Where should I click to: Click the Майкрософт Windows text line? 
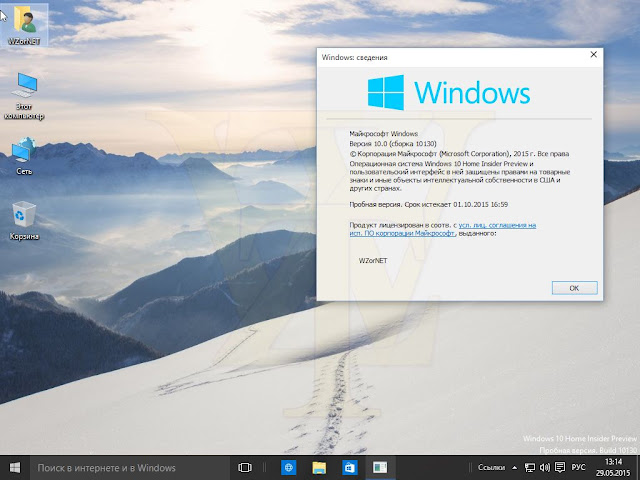click(x=384, y=133)
